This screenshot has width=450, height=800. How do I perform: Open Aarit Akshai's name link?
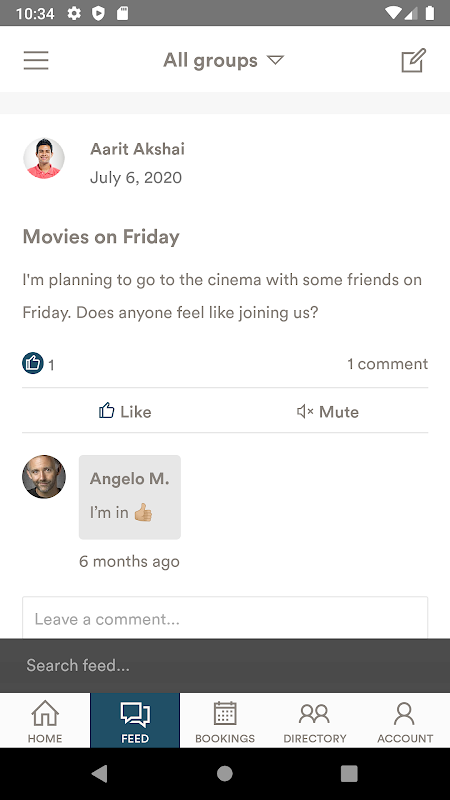tap(137, 149)
